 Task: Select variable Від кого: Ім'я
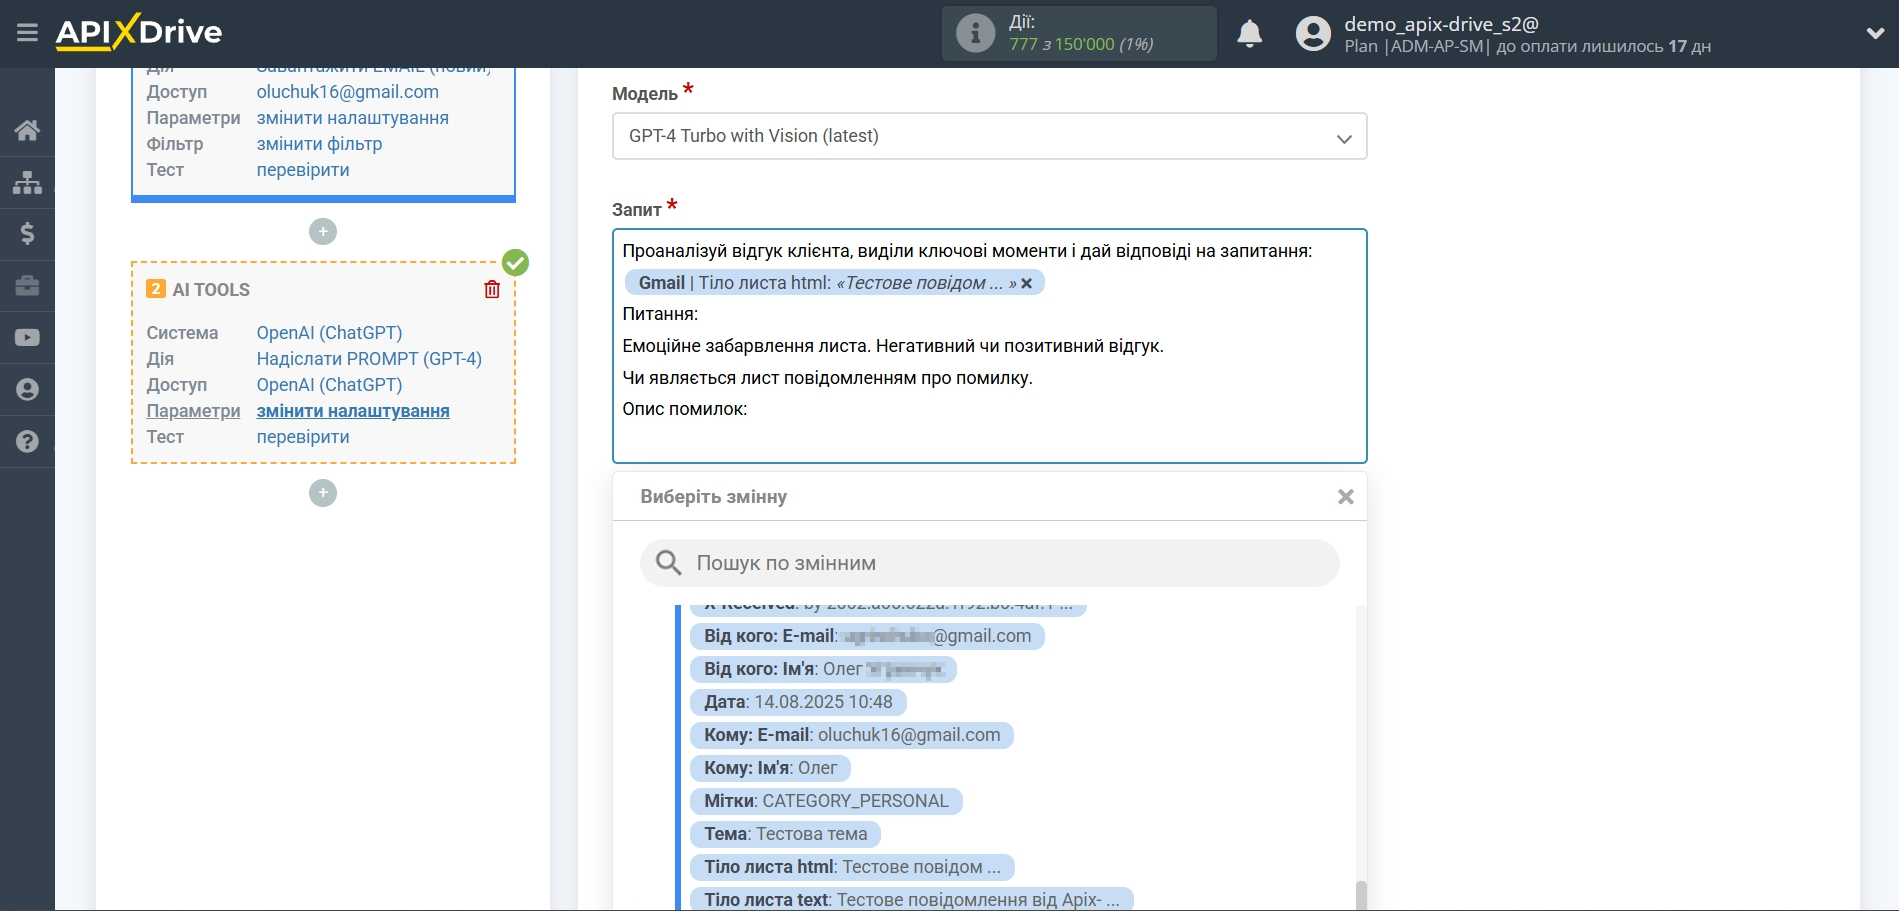click(823, 669)
